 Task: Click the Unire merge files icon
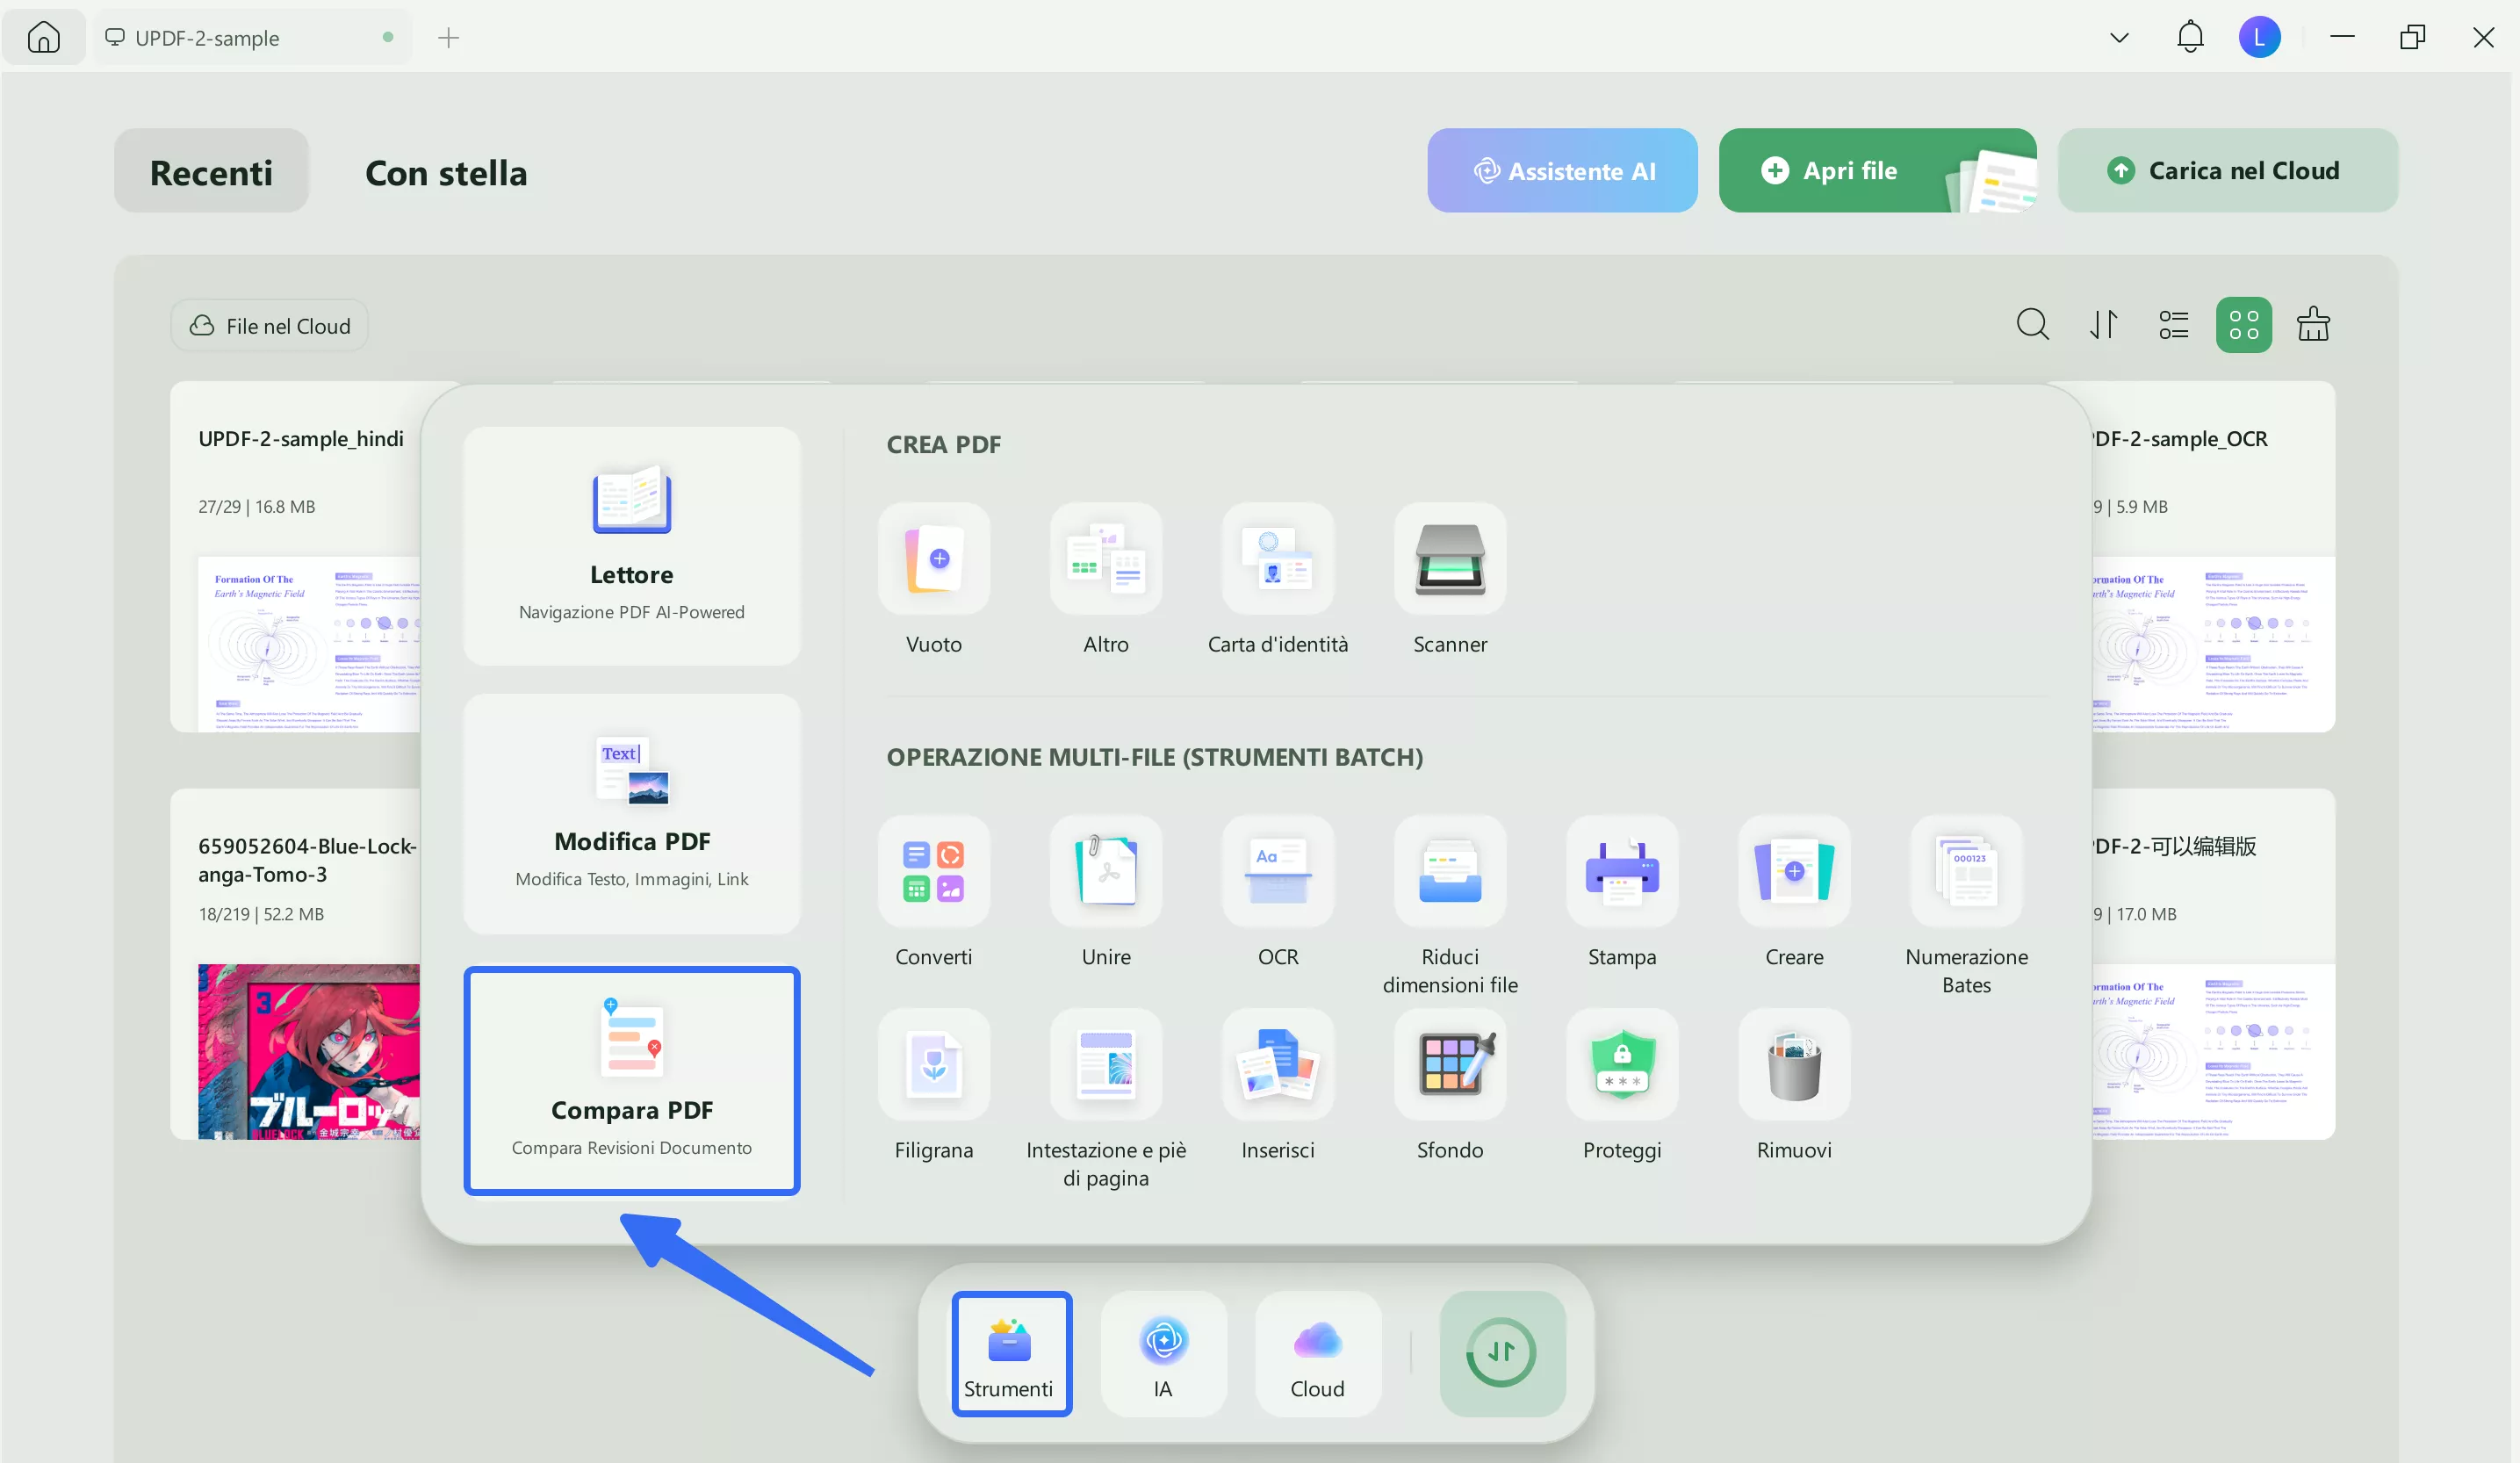(x=1105, y=872)
